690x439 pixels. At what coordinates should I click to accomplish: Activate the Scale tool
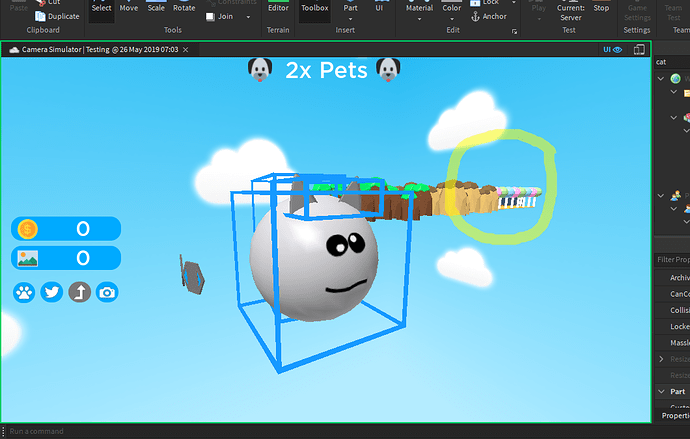coord(156,7)
